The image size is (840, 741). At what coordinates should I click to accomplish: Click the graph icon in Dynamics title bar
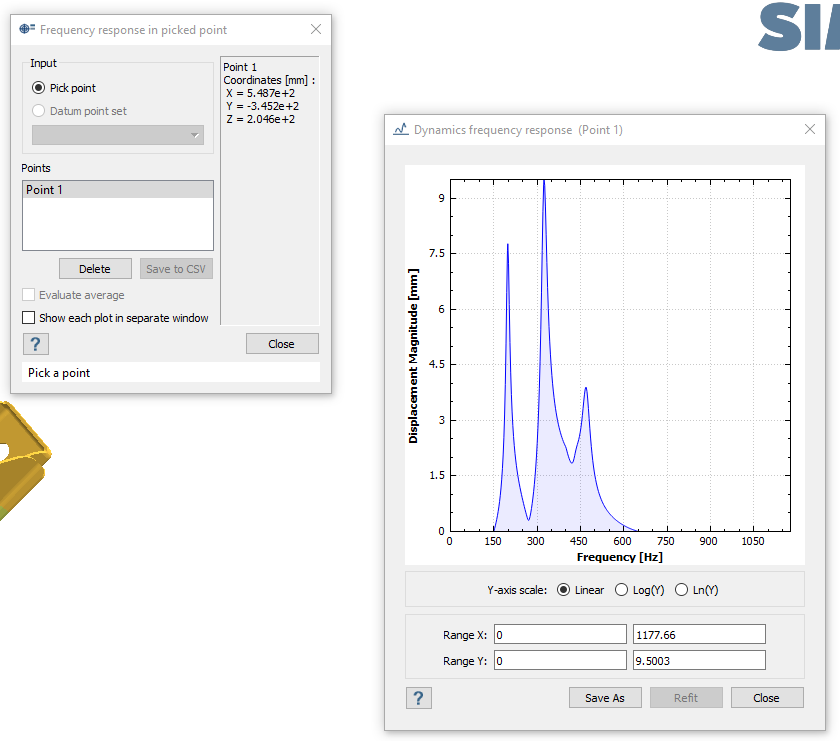click(400, 130)
